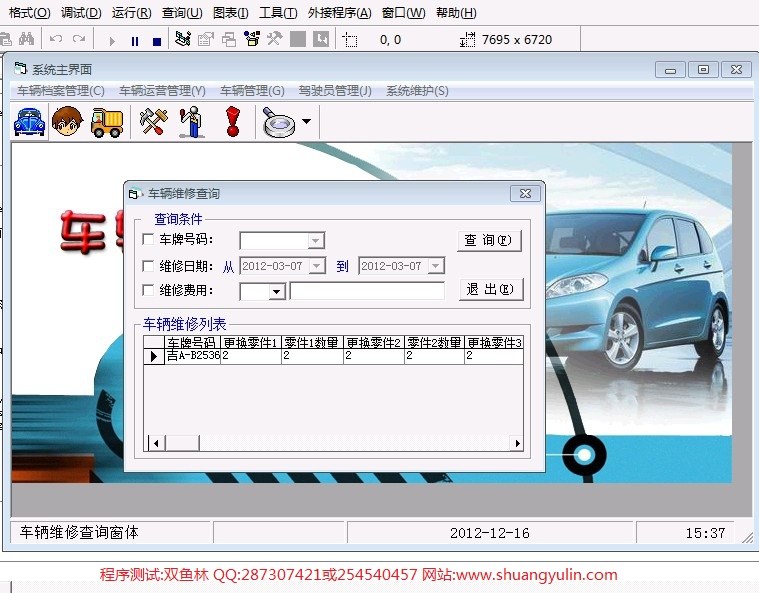Open the driver face icon

click(67, 122)
